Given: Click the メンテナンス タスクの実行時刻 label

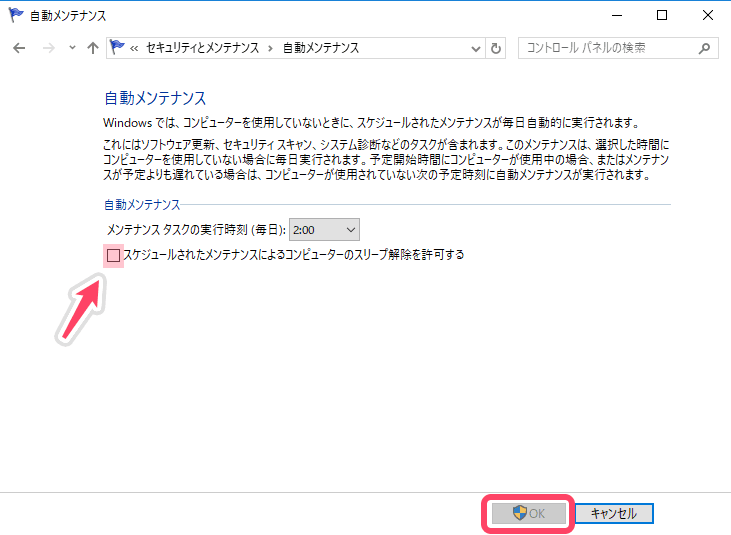Looking at the screenshot, I should (196, 230).
